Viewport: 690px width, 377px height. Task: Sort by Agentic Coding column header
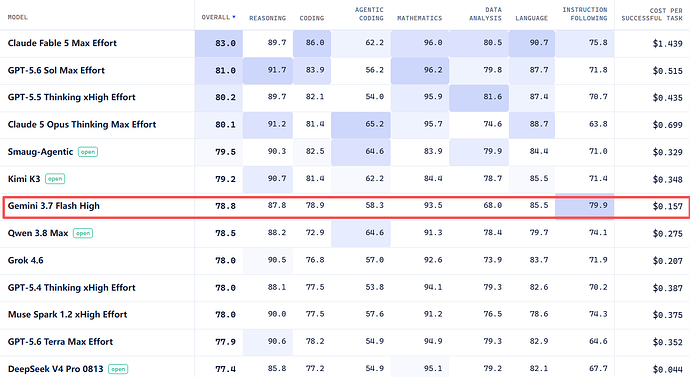(369, 14)
